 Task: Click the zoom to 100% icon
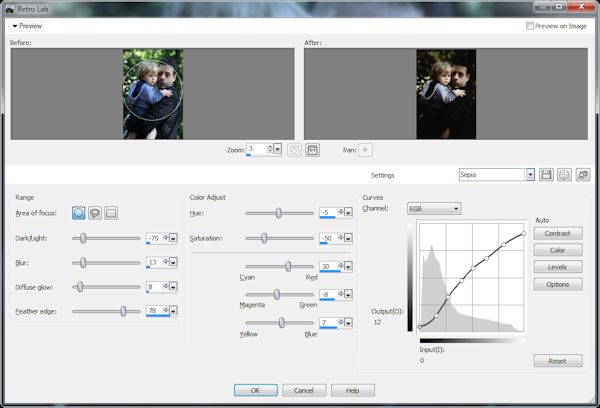click(x=312, y=150)
